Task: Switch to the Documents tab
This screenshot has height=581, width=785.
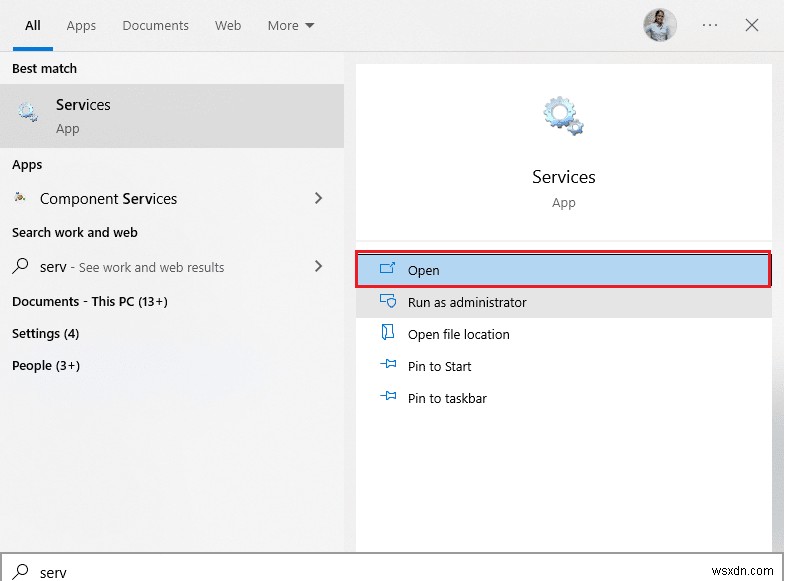Action: point(156,25)
